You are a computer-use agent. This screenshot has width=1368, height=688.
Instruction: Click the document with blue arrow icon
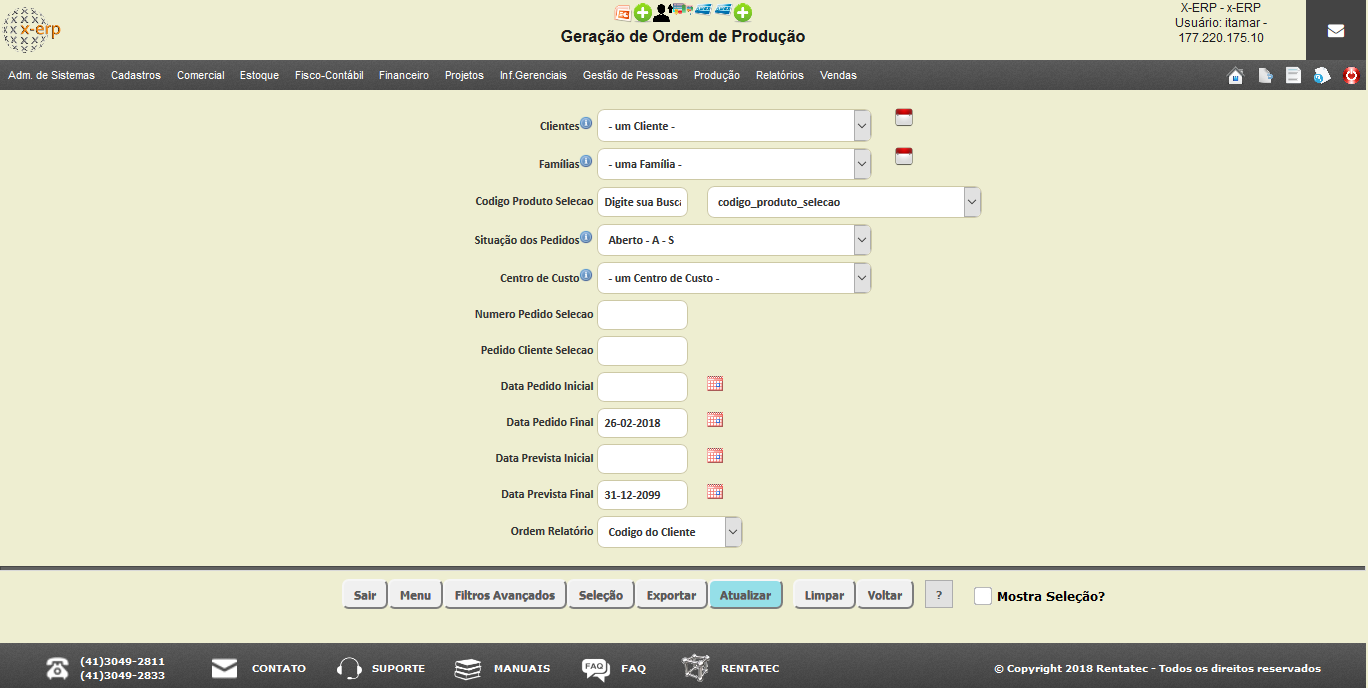1265,75
